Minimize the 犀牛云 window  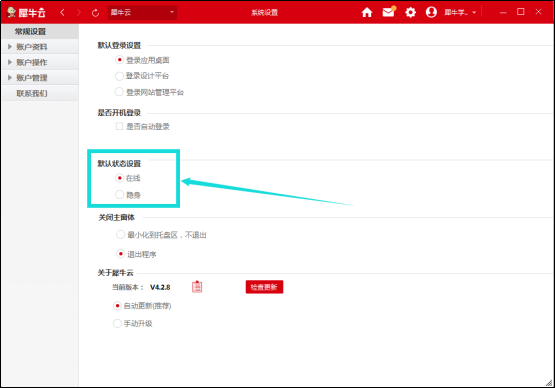[503, 12]
